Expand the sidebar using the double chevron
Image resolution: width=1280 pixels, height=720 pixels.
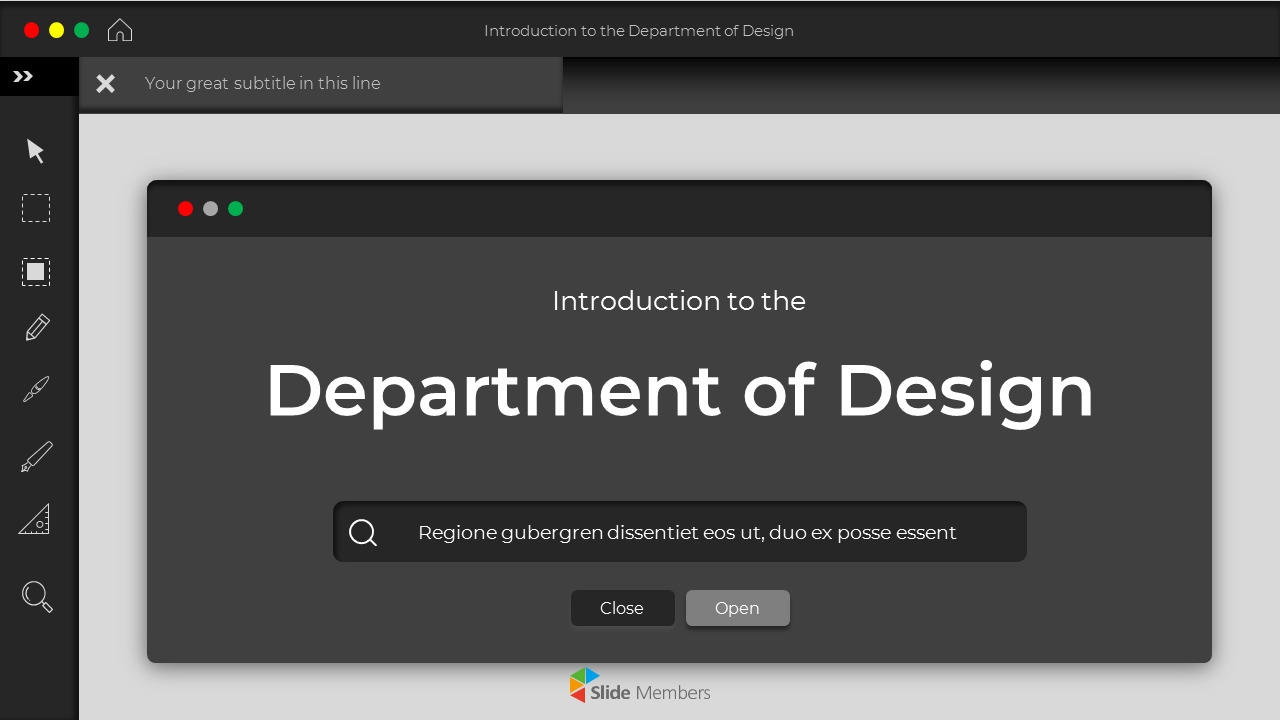(x=21, y=74)
